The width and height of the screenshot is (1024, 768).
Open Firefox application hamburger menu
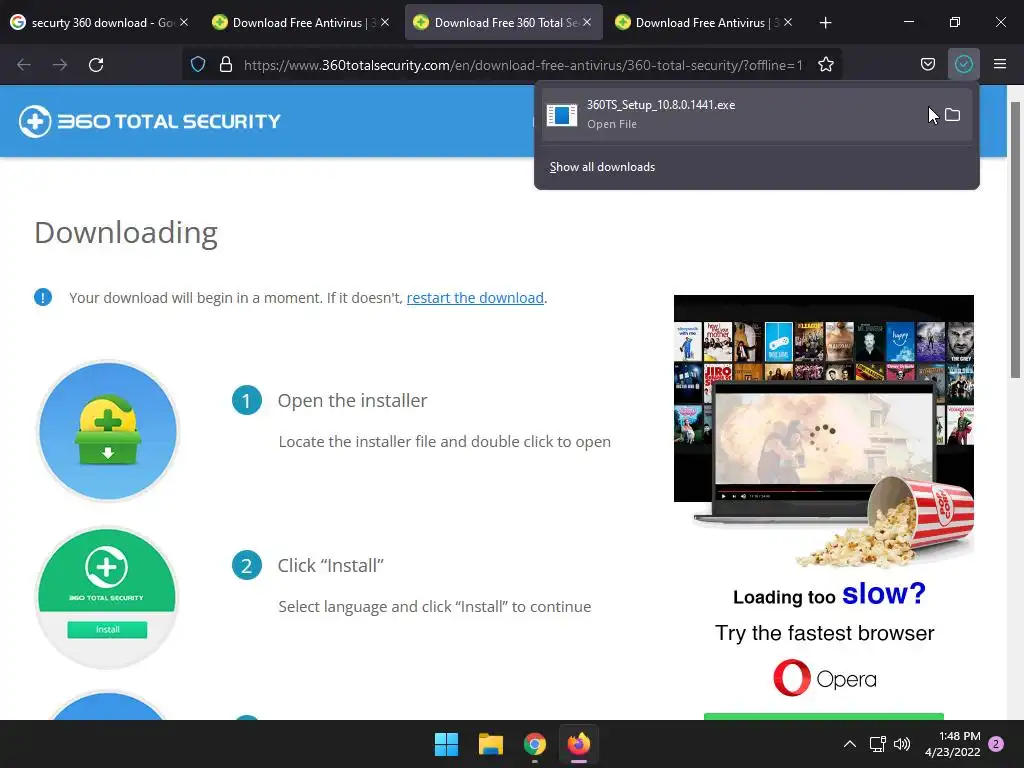pos(1000,64)
